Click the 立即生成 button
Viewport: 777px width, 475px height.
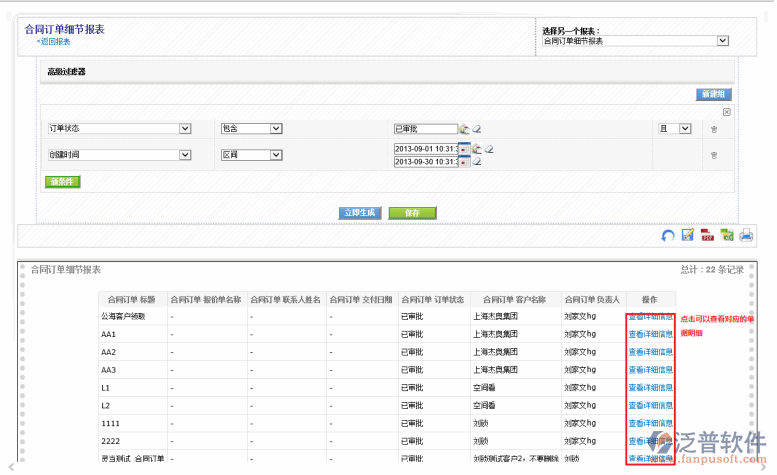(x=359, y=213)
